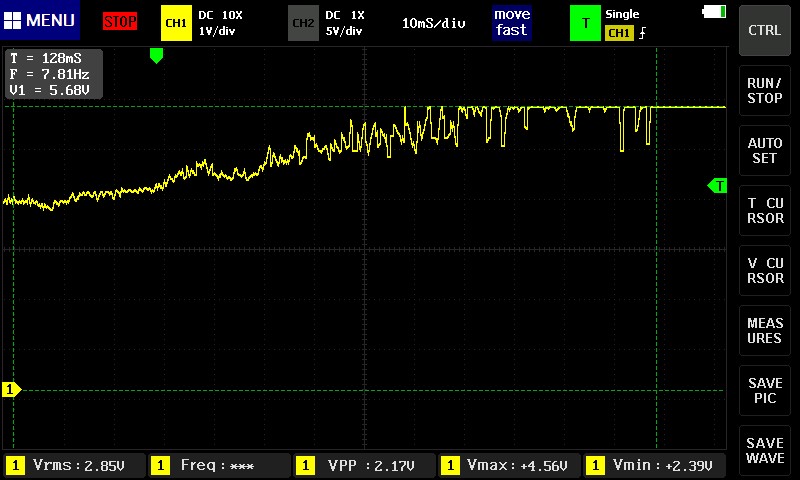The image size is (800, 480).
Task: Click channel badge beside Vrms
Action: pos(15,465)
